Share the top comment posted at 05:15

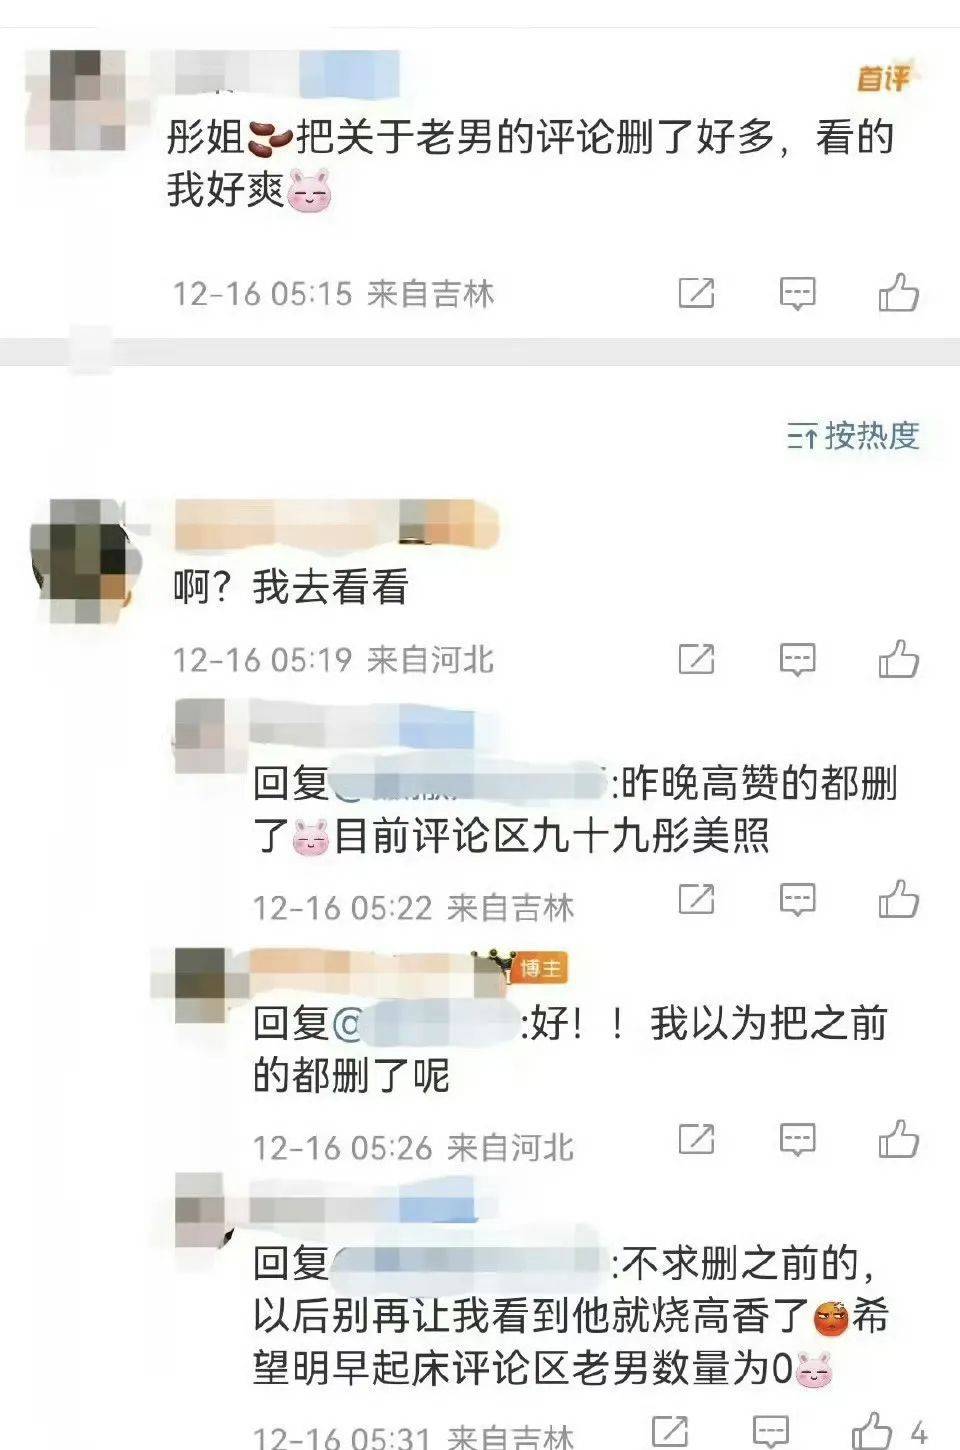[697, 293]
